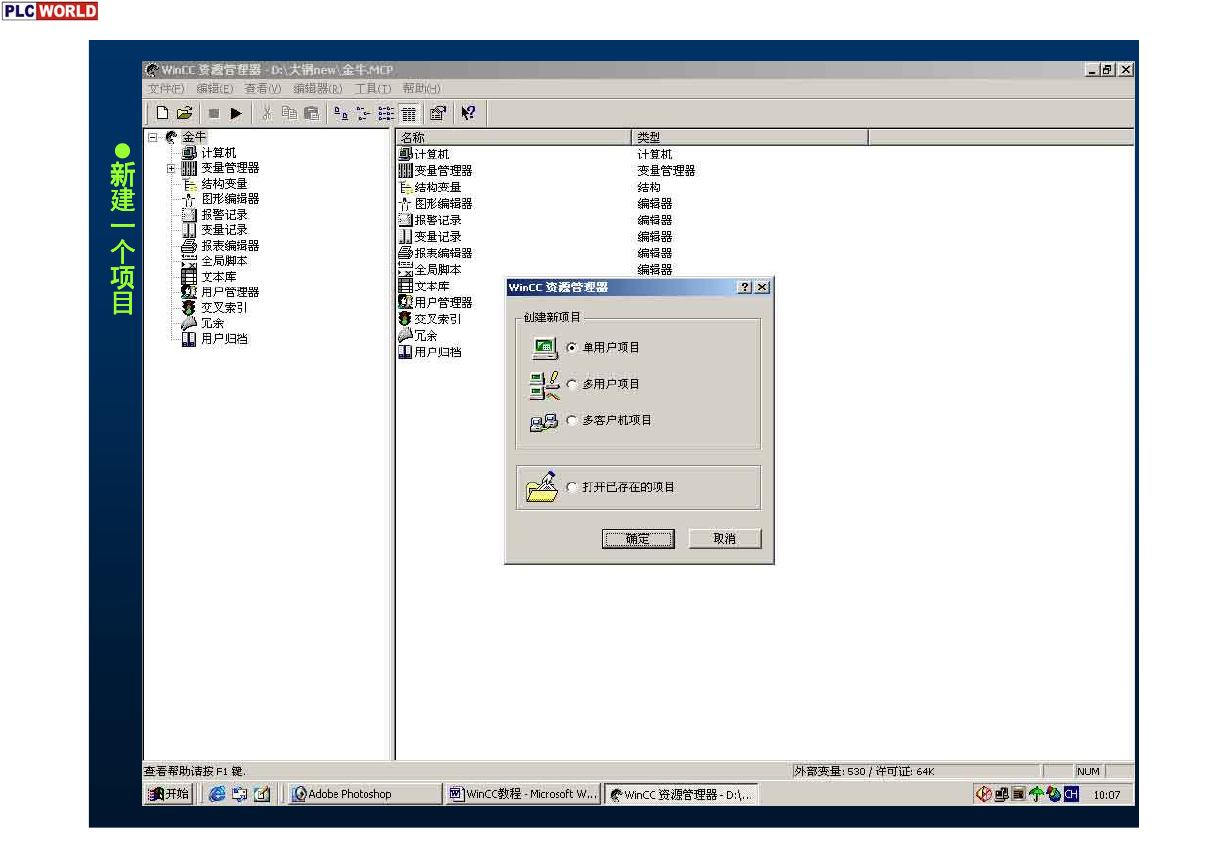The height and width of the screenshot is (868, 1228).
Task: Select 金牛 project root label
Action: [194, 137]
